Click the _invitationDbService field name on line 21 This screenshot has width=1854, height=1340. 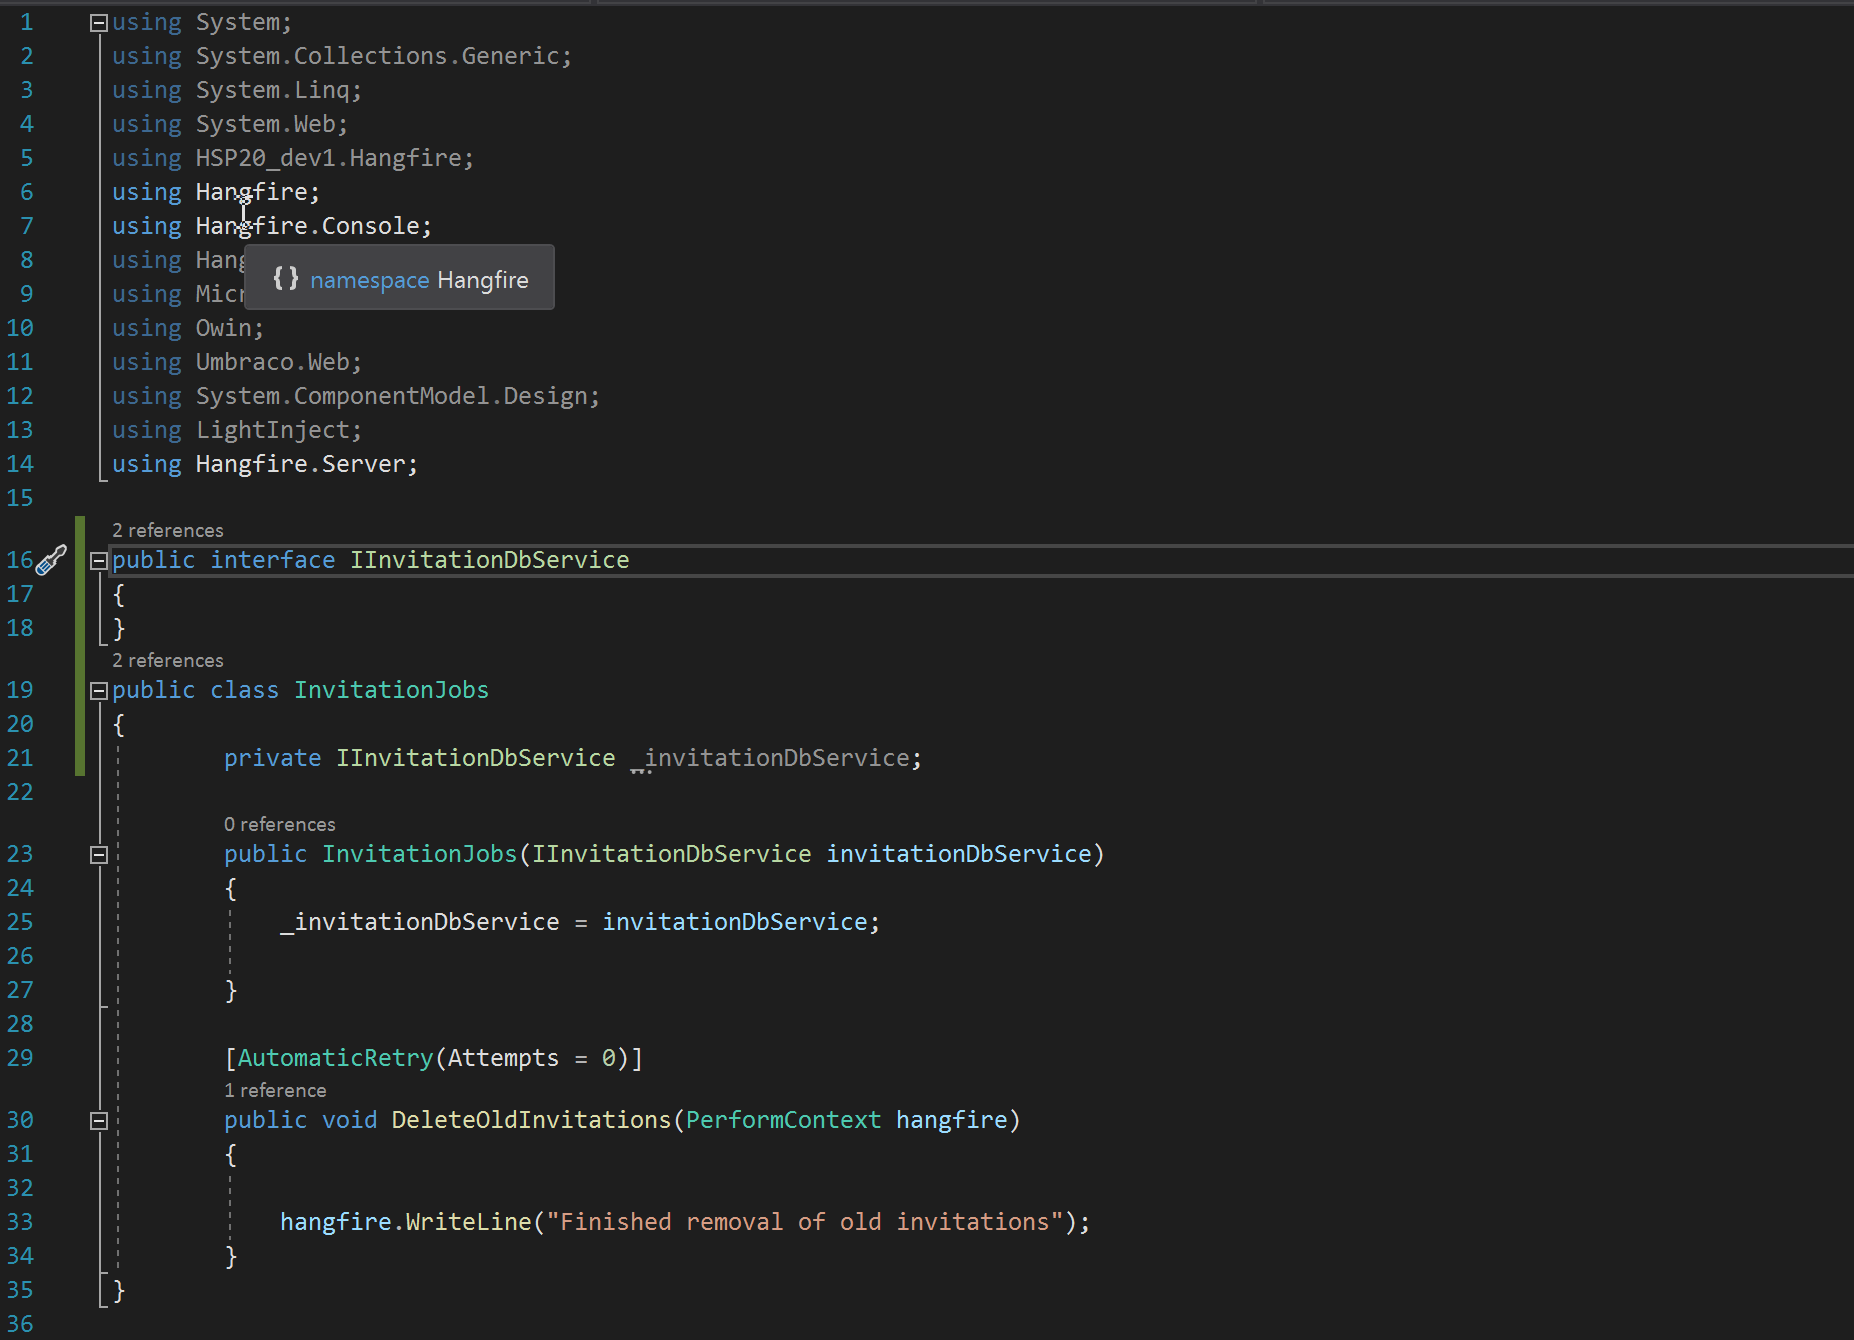click(769, 758)
